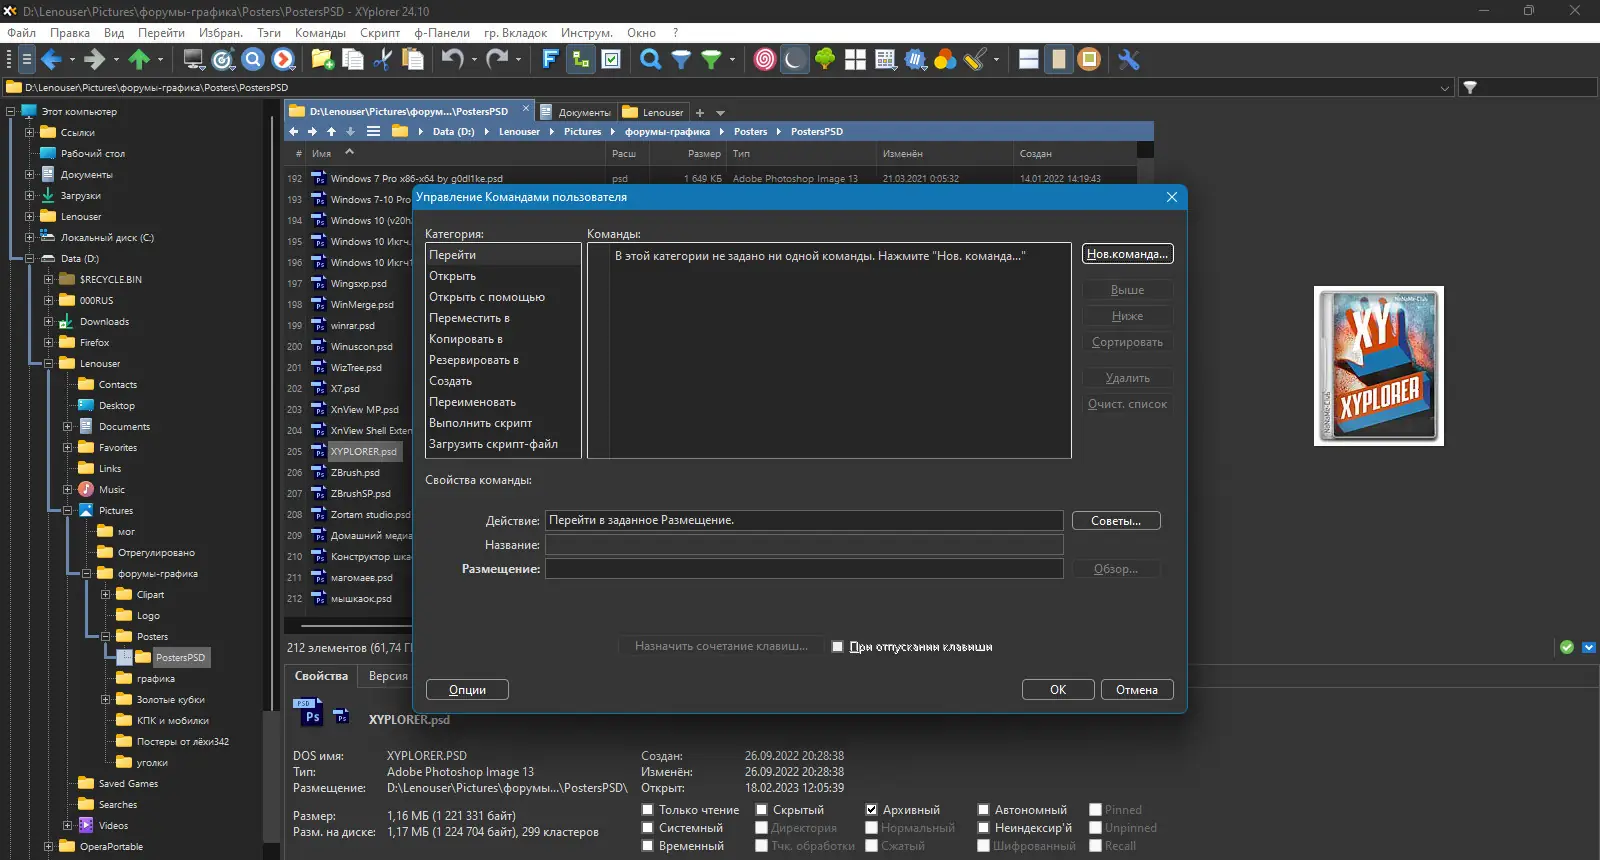The height and width of the screenshot is (860, 1600).
Task: Collapse the 'Pictures' tree node
Action: (67, 511)
